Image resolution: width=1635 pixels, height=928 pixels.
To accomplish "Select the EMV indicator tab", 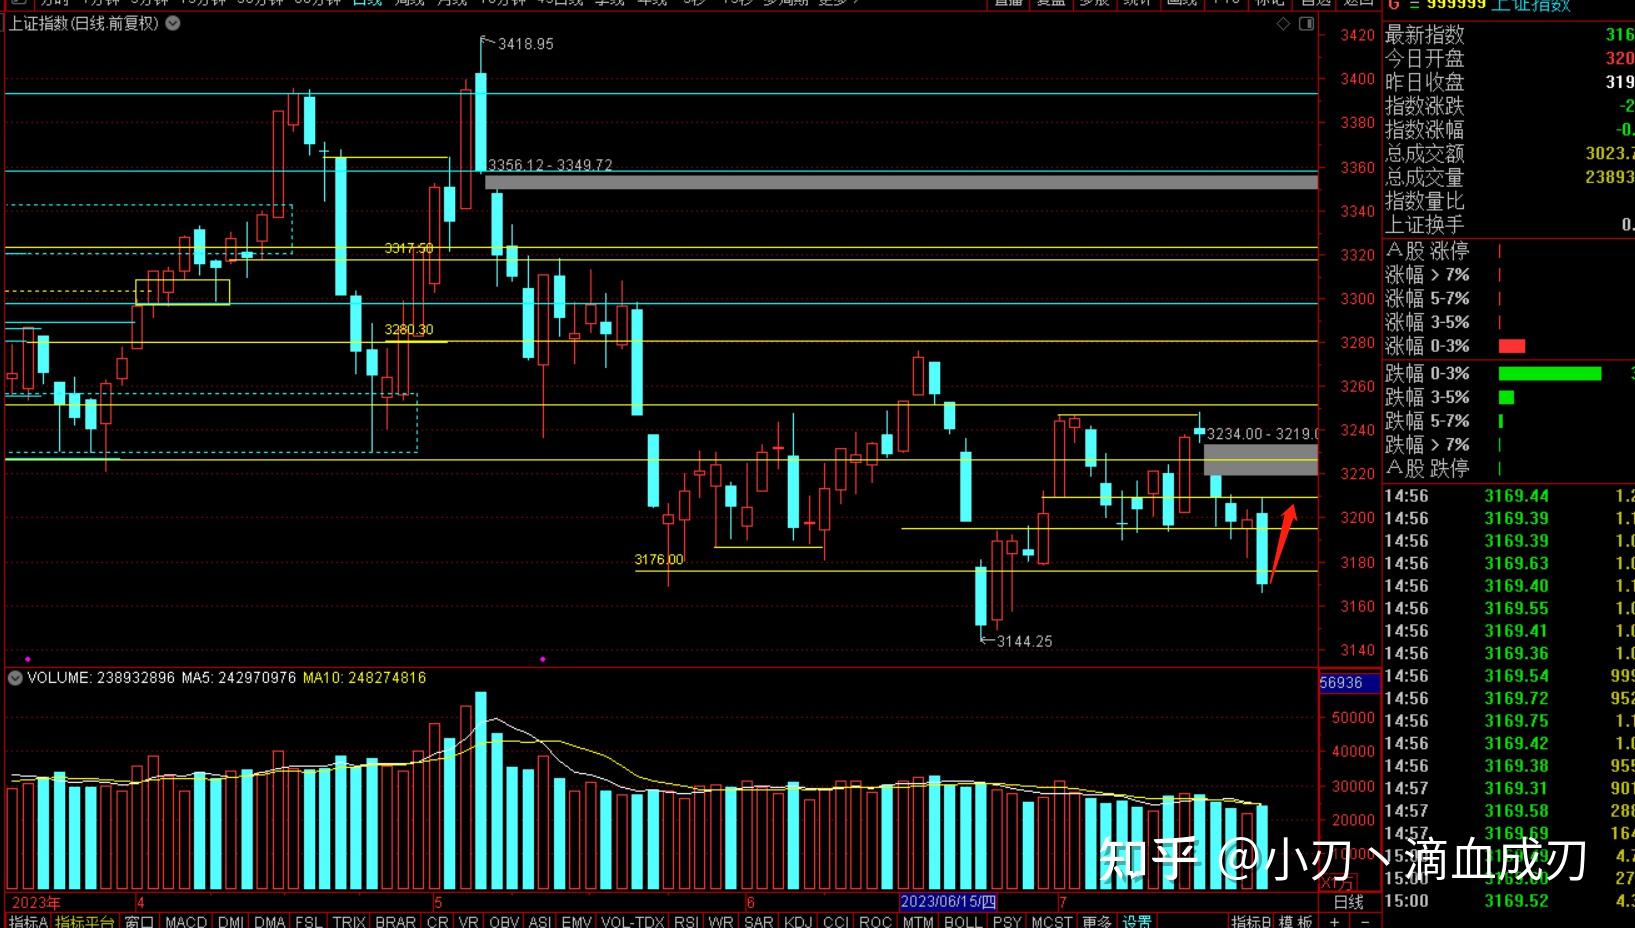I will 577,921.
